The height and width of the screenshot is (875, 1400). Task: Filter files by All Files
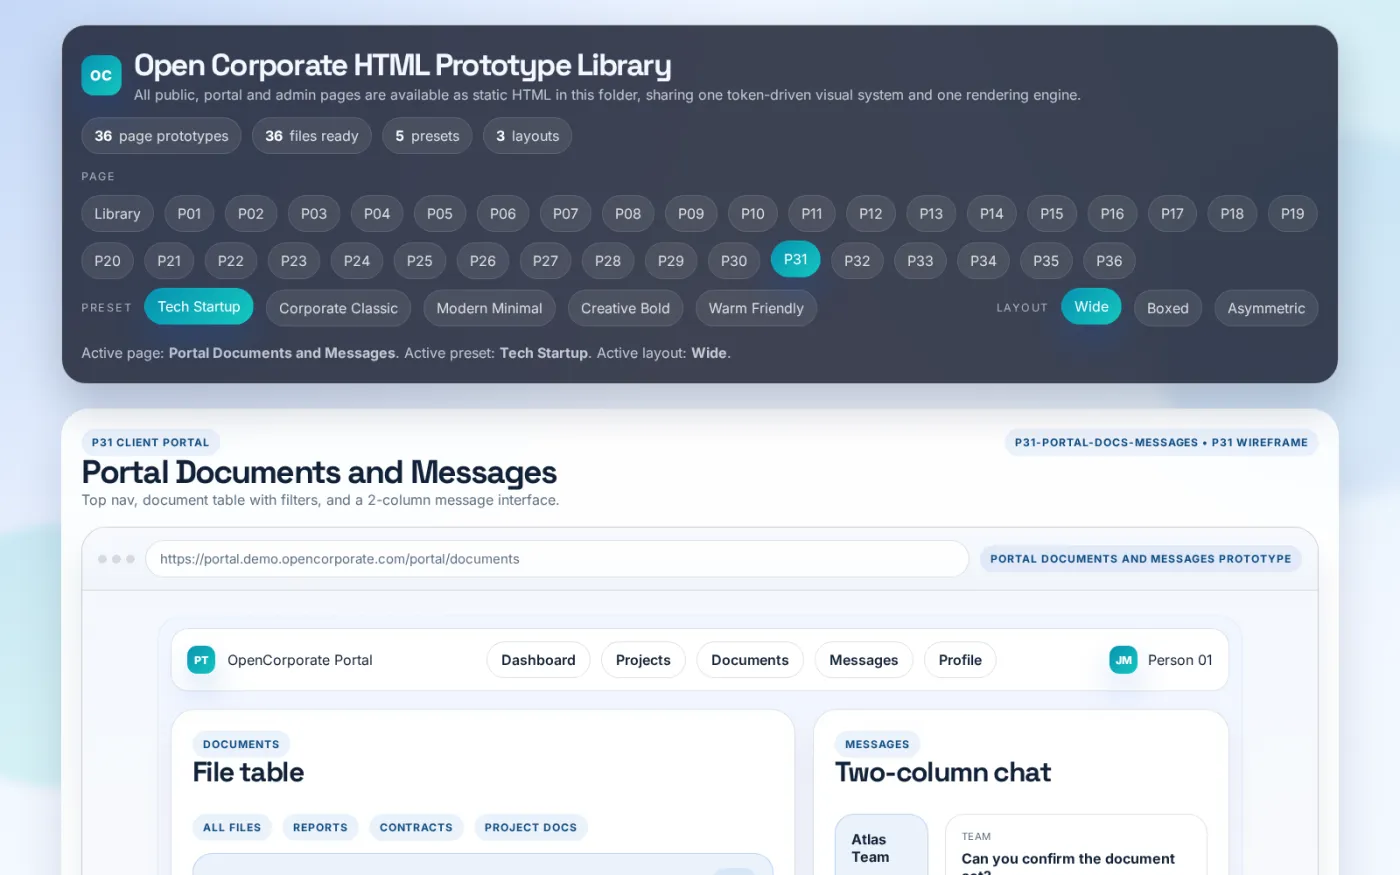coord(232,827)
